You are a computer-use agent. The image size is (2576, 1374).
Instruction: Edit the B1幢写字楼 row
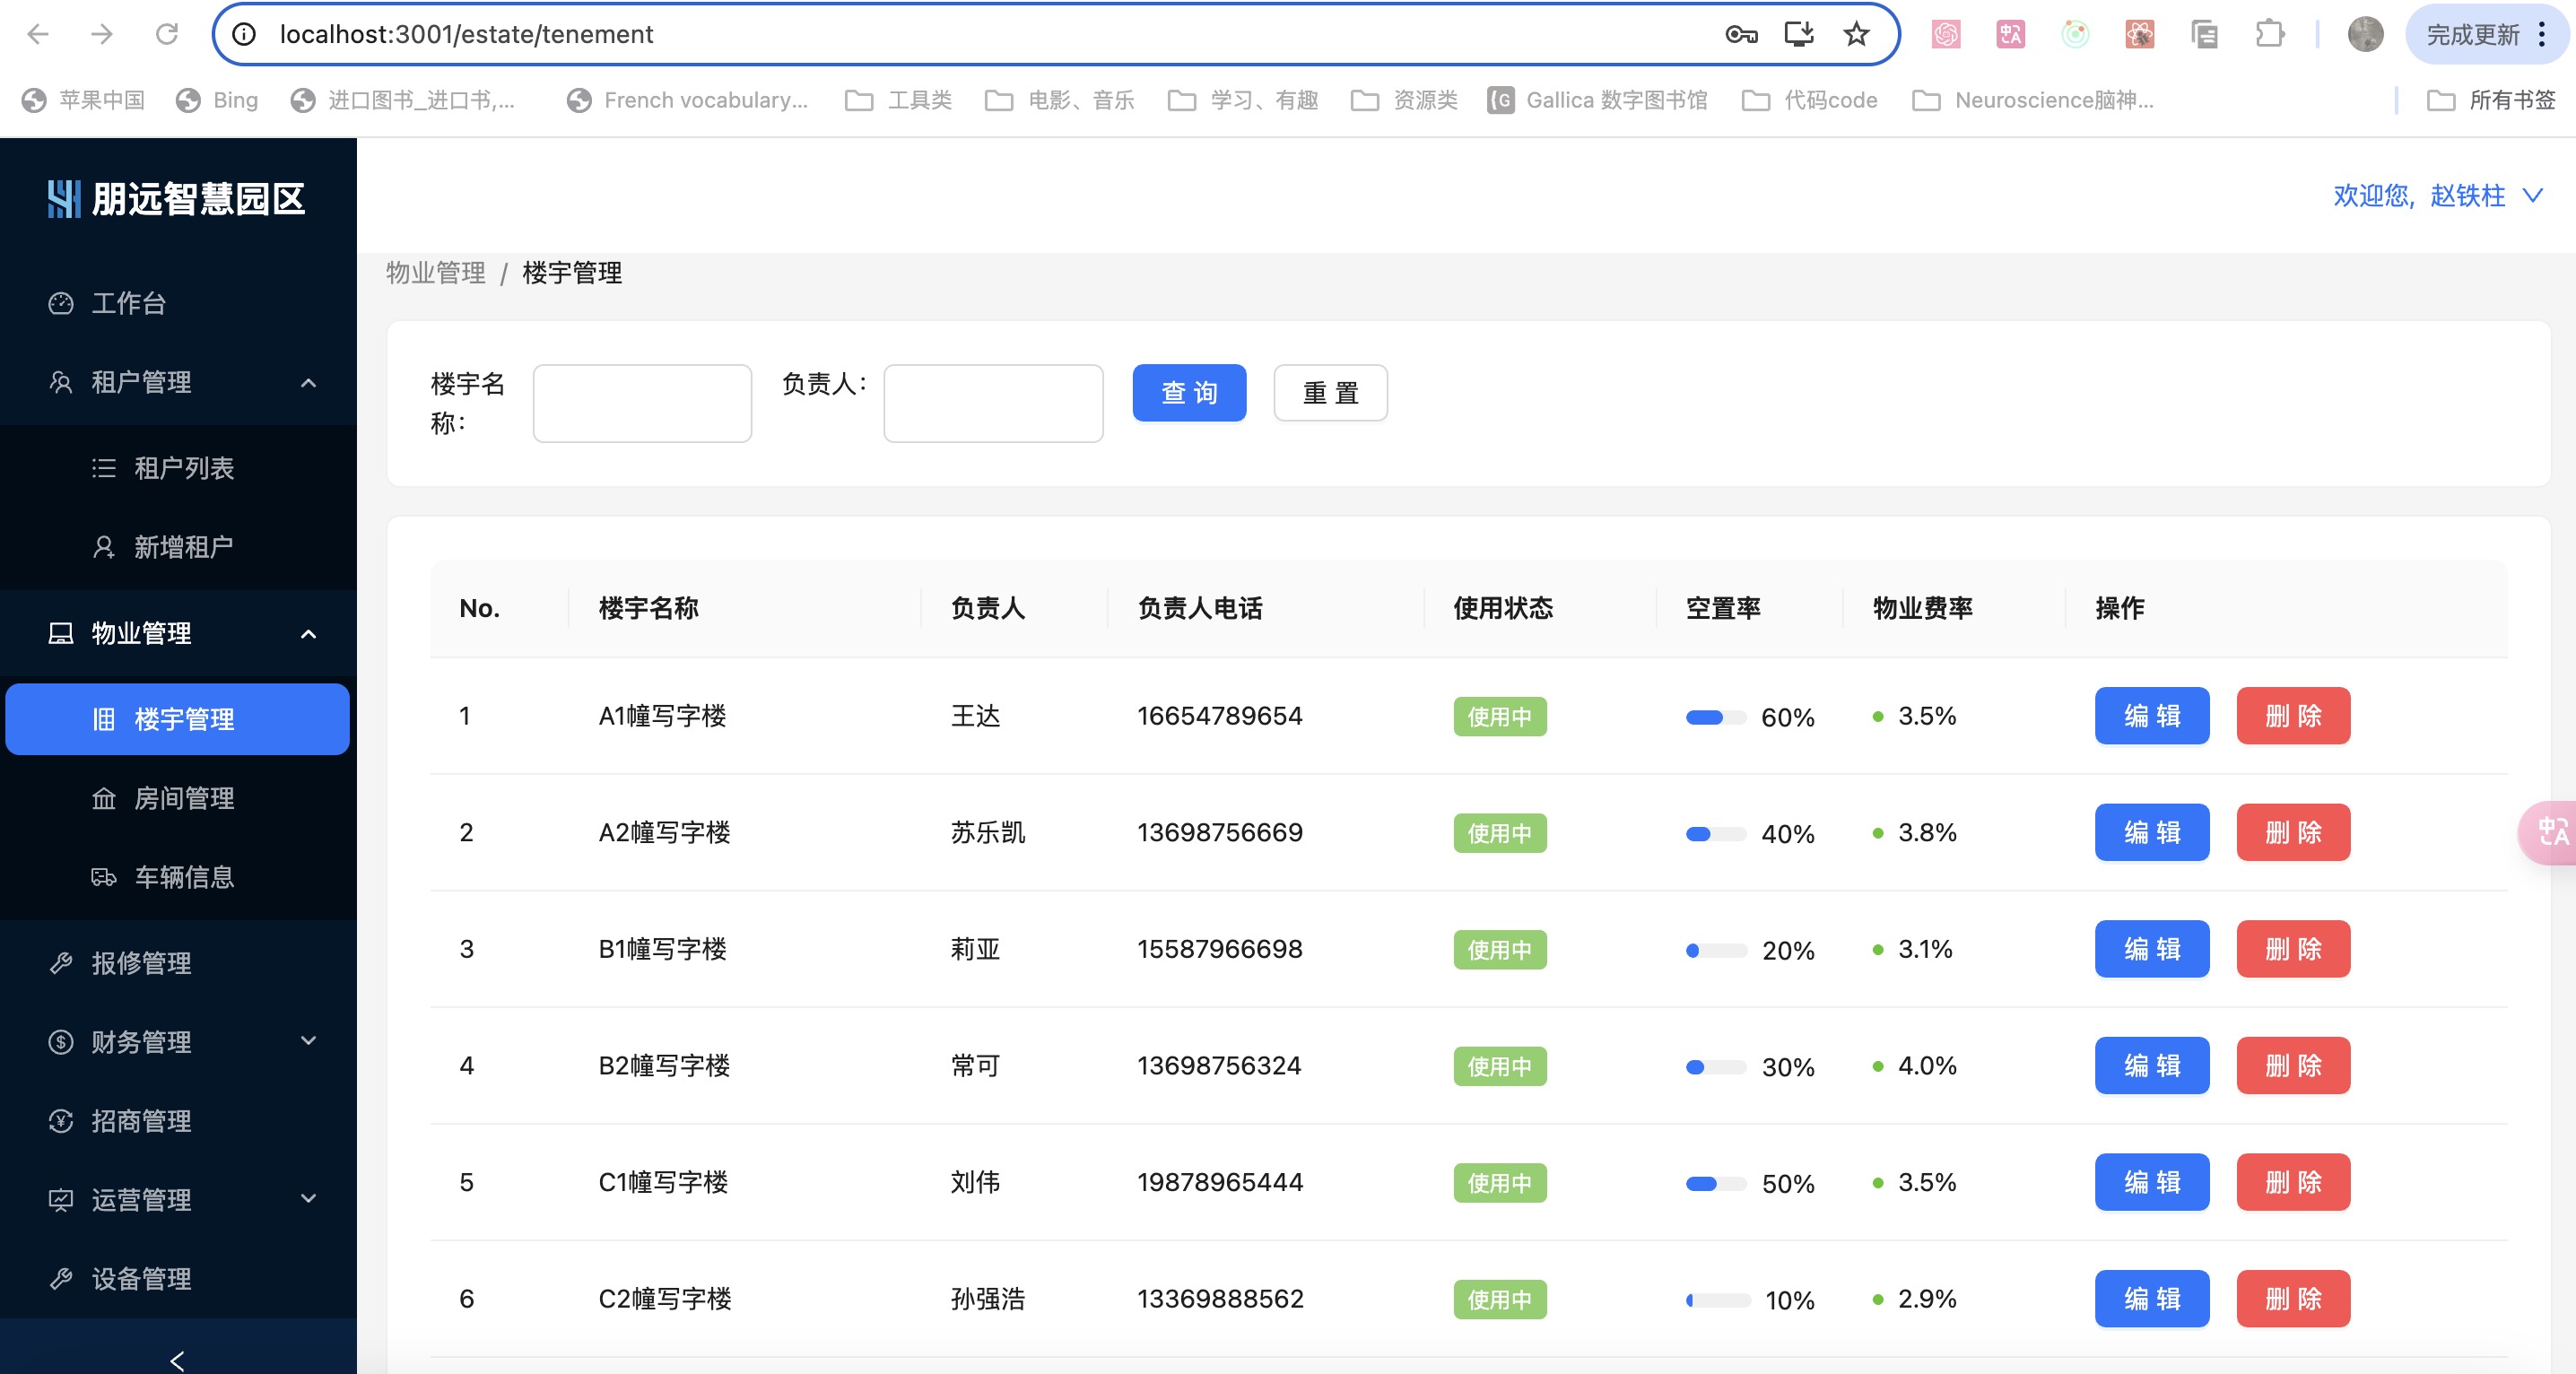[x=2152, y=949]
